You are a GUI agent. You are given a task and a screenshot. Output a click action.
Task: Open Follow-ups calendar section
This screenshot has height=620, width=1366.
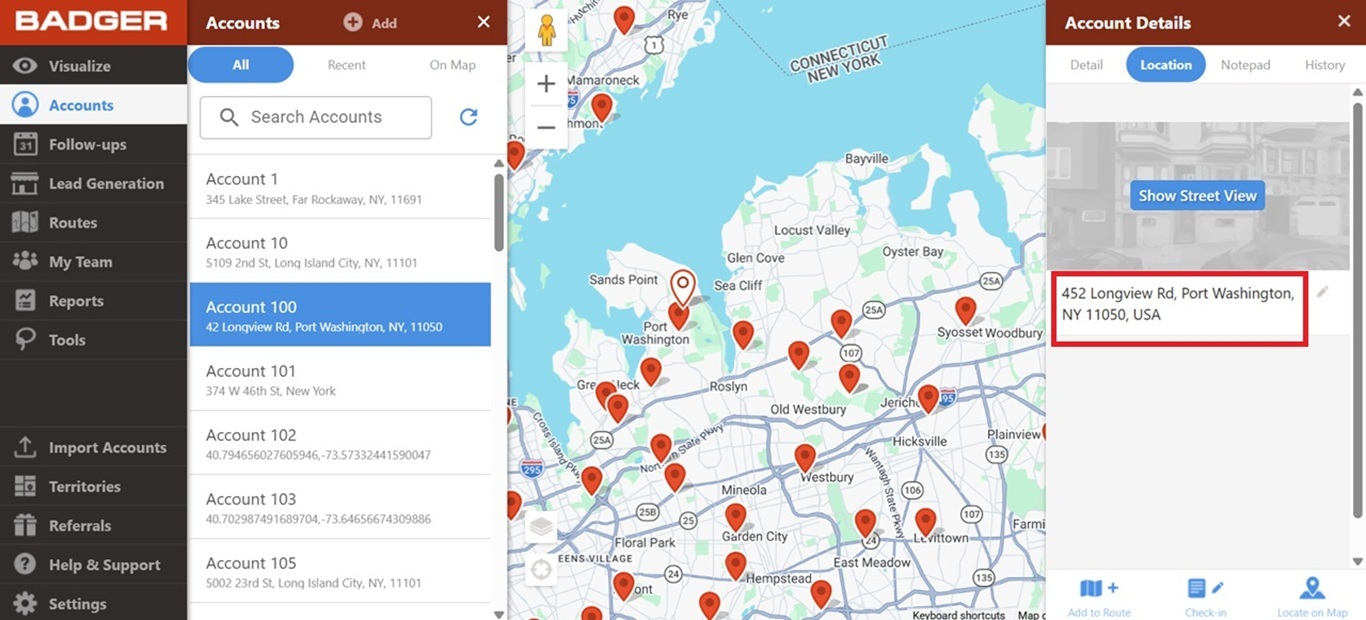click(93, 144)
